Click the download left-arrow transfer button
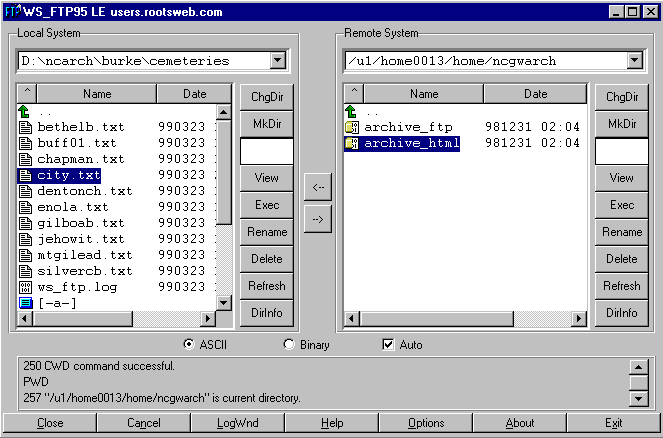Screen dimensions: 663x438 click(317, 186)
